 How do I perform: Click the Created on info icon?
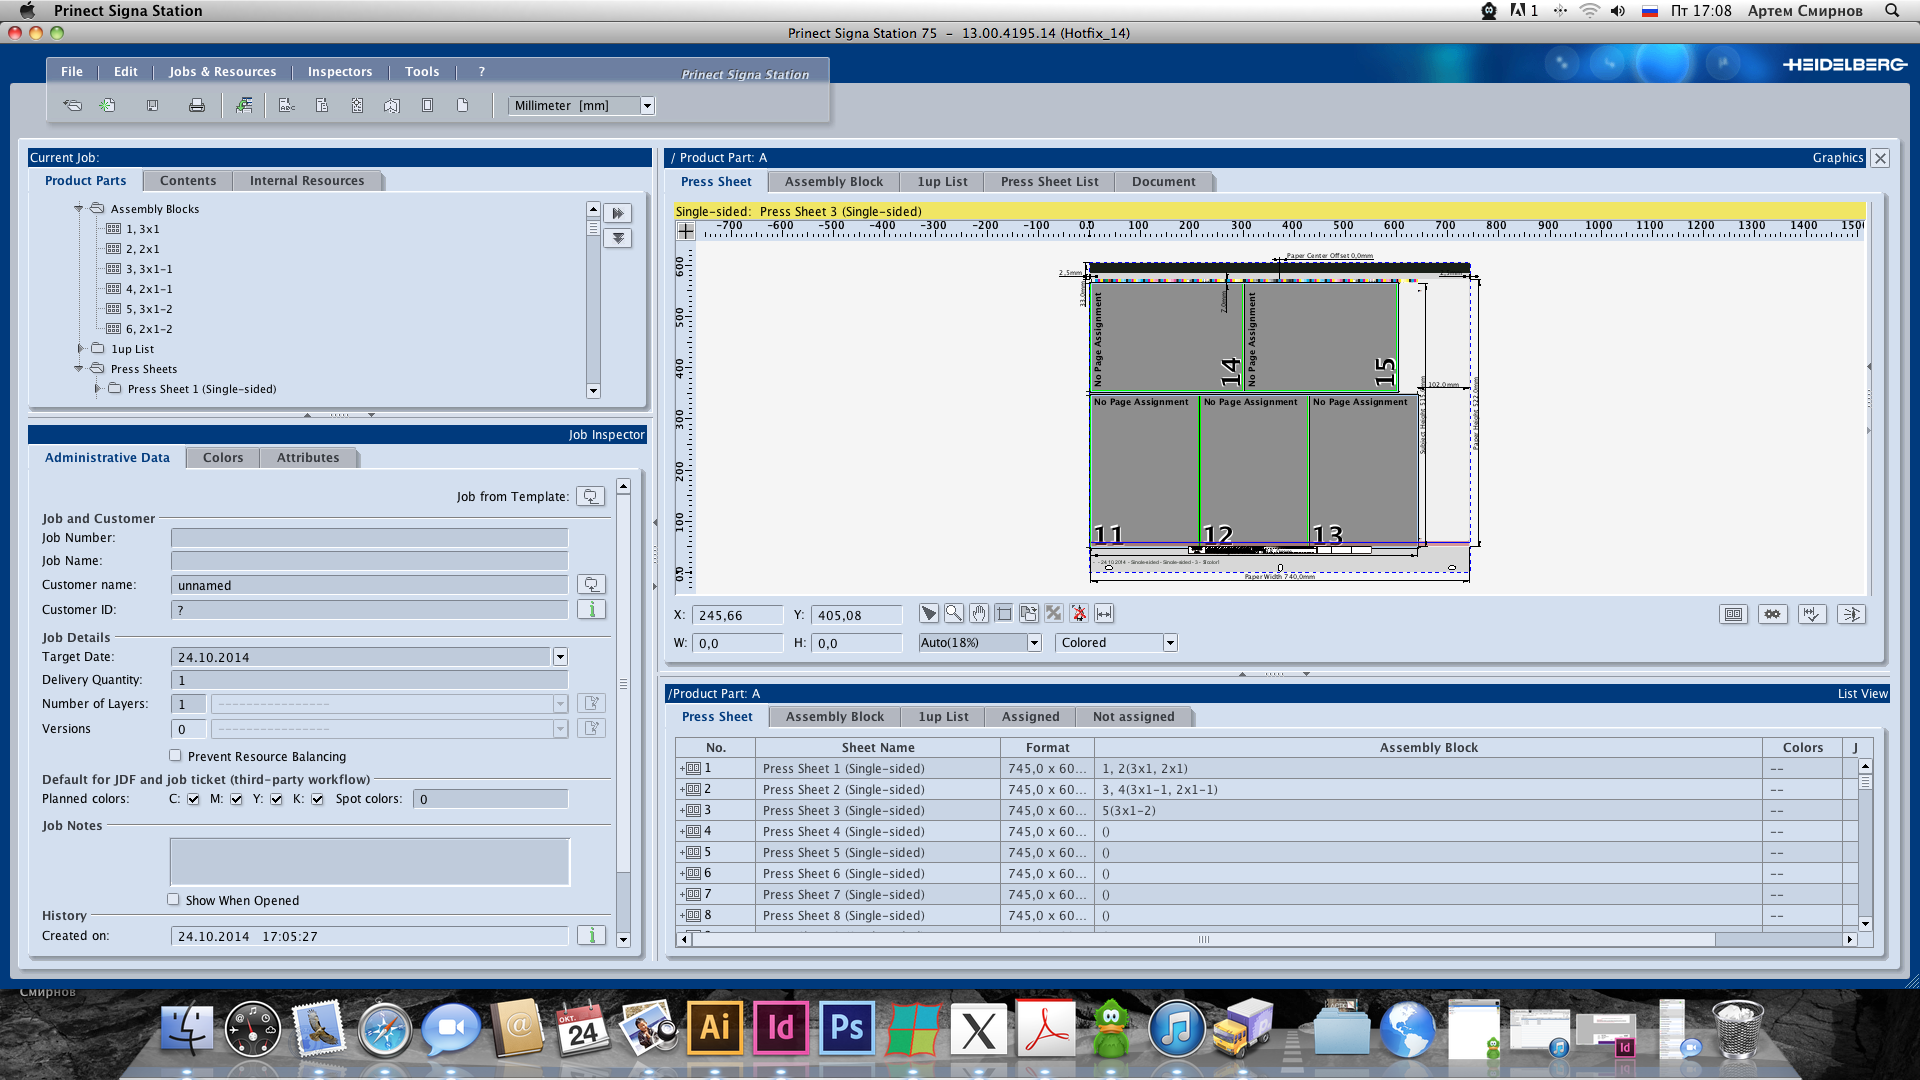click(591, 936)
